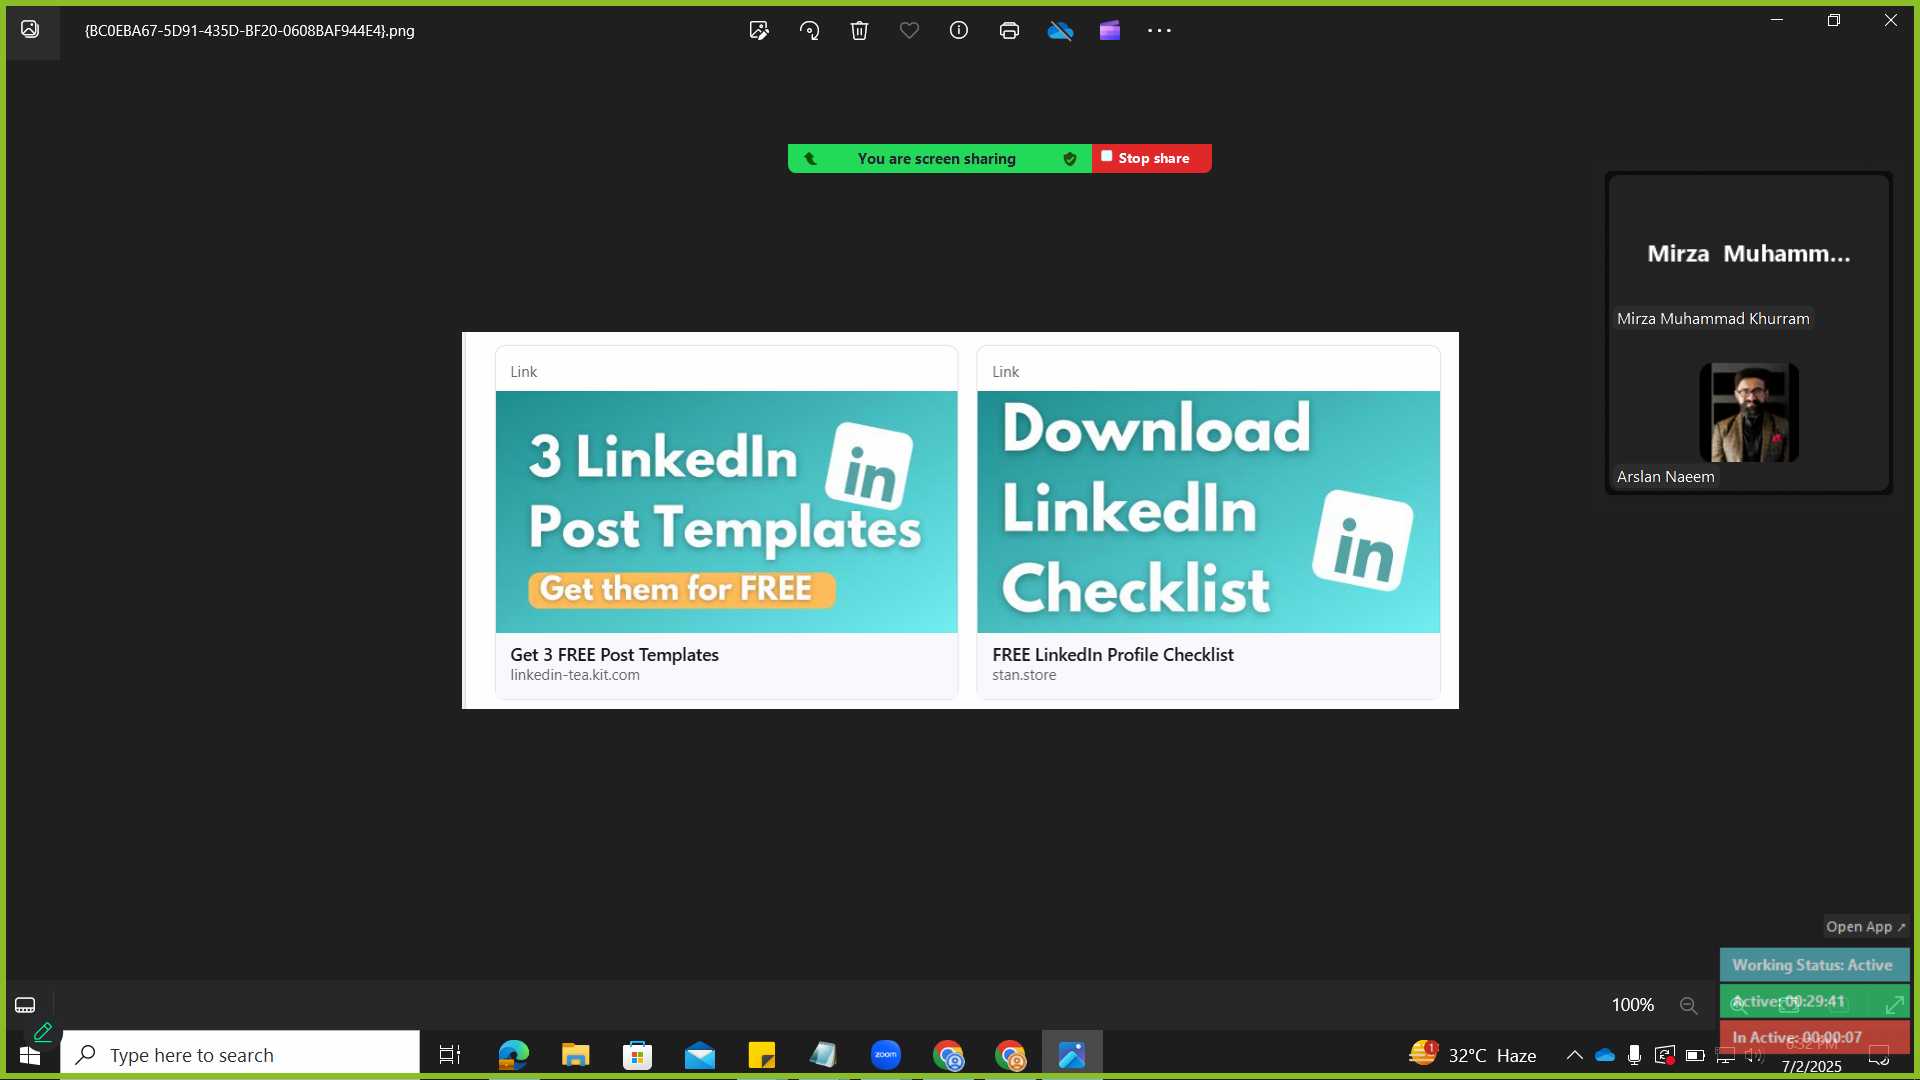Click the green pen overlay icon above Start
Screen dimensions: 1920x1080
[42, 1032]
